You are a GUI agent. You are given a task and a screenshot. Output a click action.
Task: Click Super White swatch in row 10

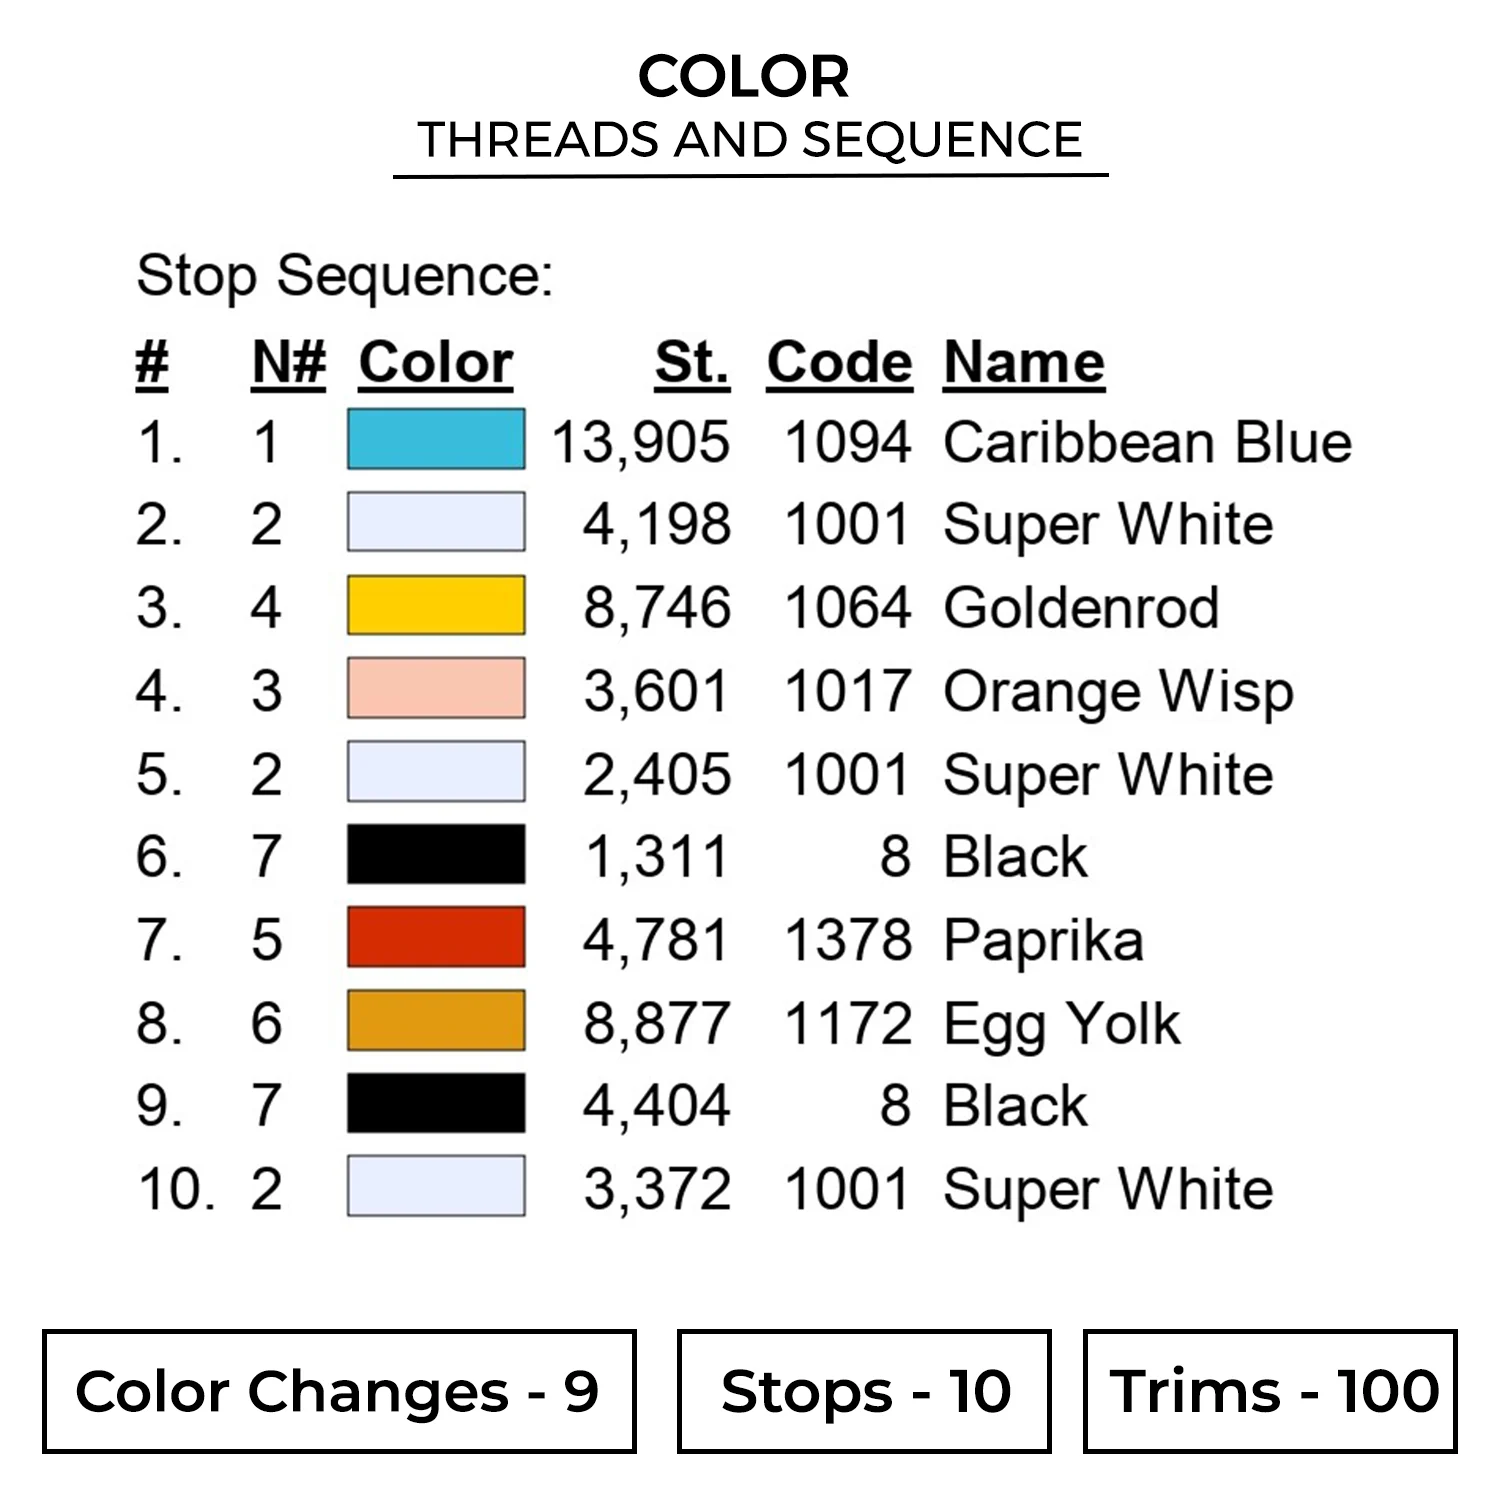(436, 1187)
